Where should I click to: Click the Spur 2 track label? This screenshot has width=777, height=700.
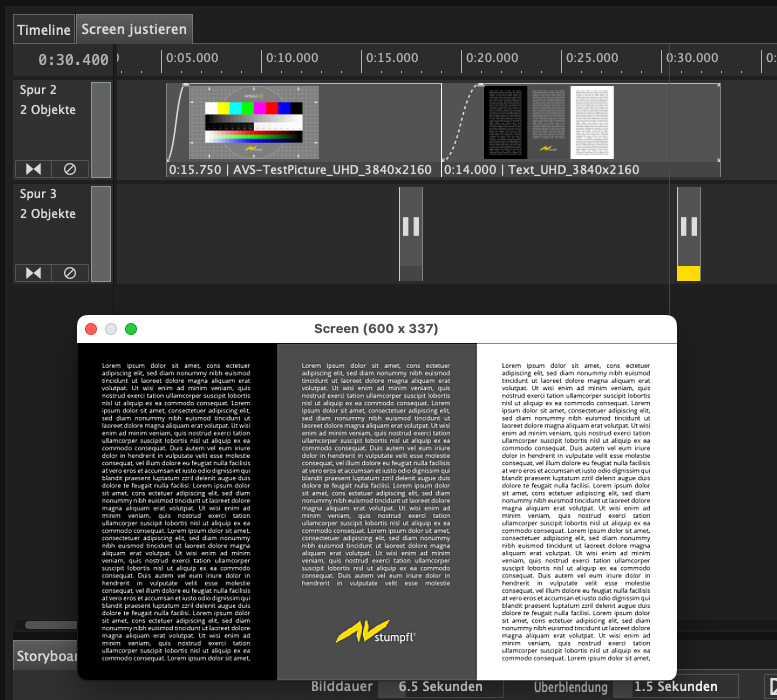pyautogui.click(x=38, y=90)
